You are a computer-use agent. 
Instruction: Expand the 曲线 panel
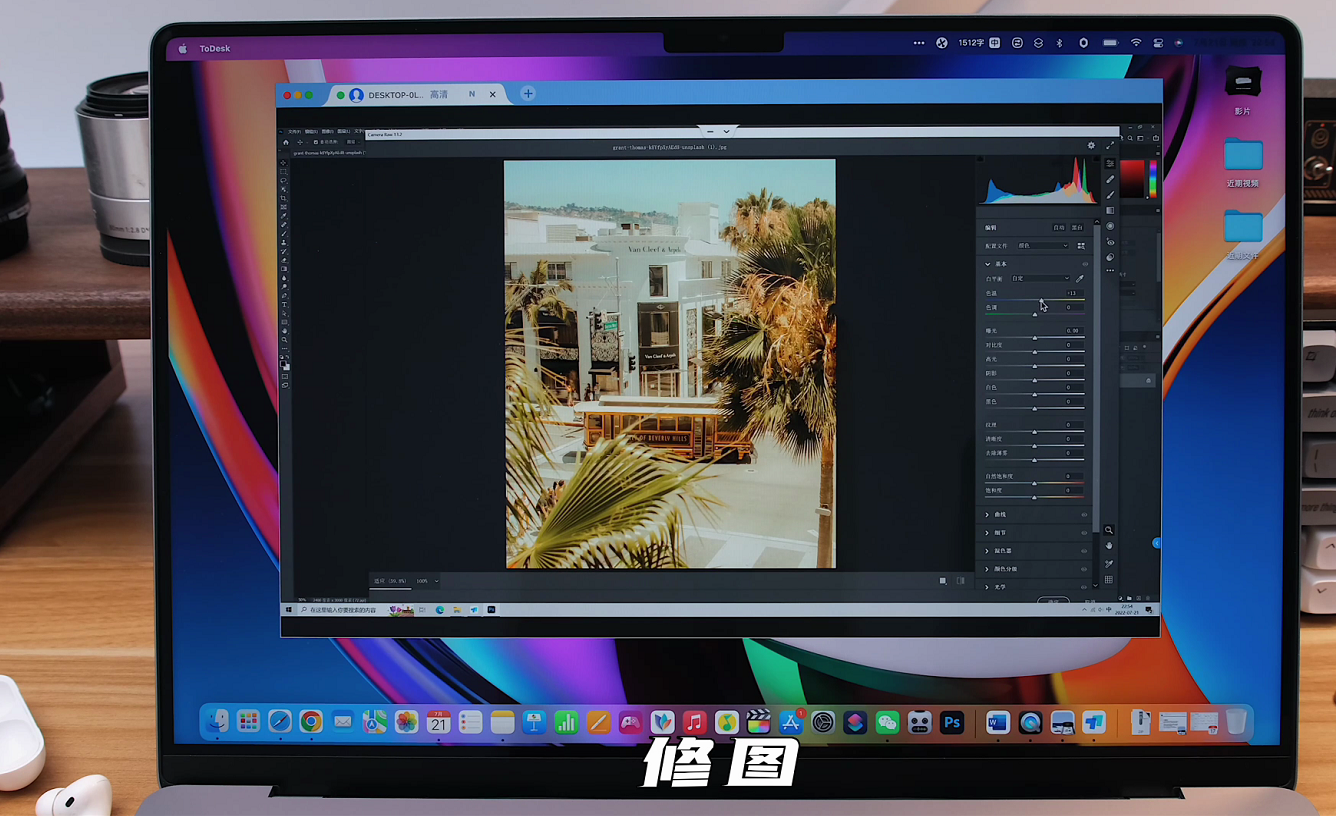(988, 515)
